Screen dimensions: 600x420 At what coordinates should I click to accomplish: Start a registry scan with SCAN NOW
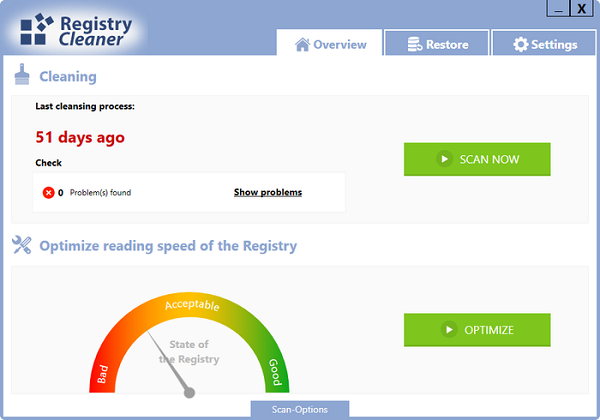(x=477, y=159)
